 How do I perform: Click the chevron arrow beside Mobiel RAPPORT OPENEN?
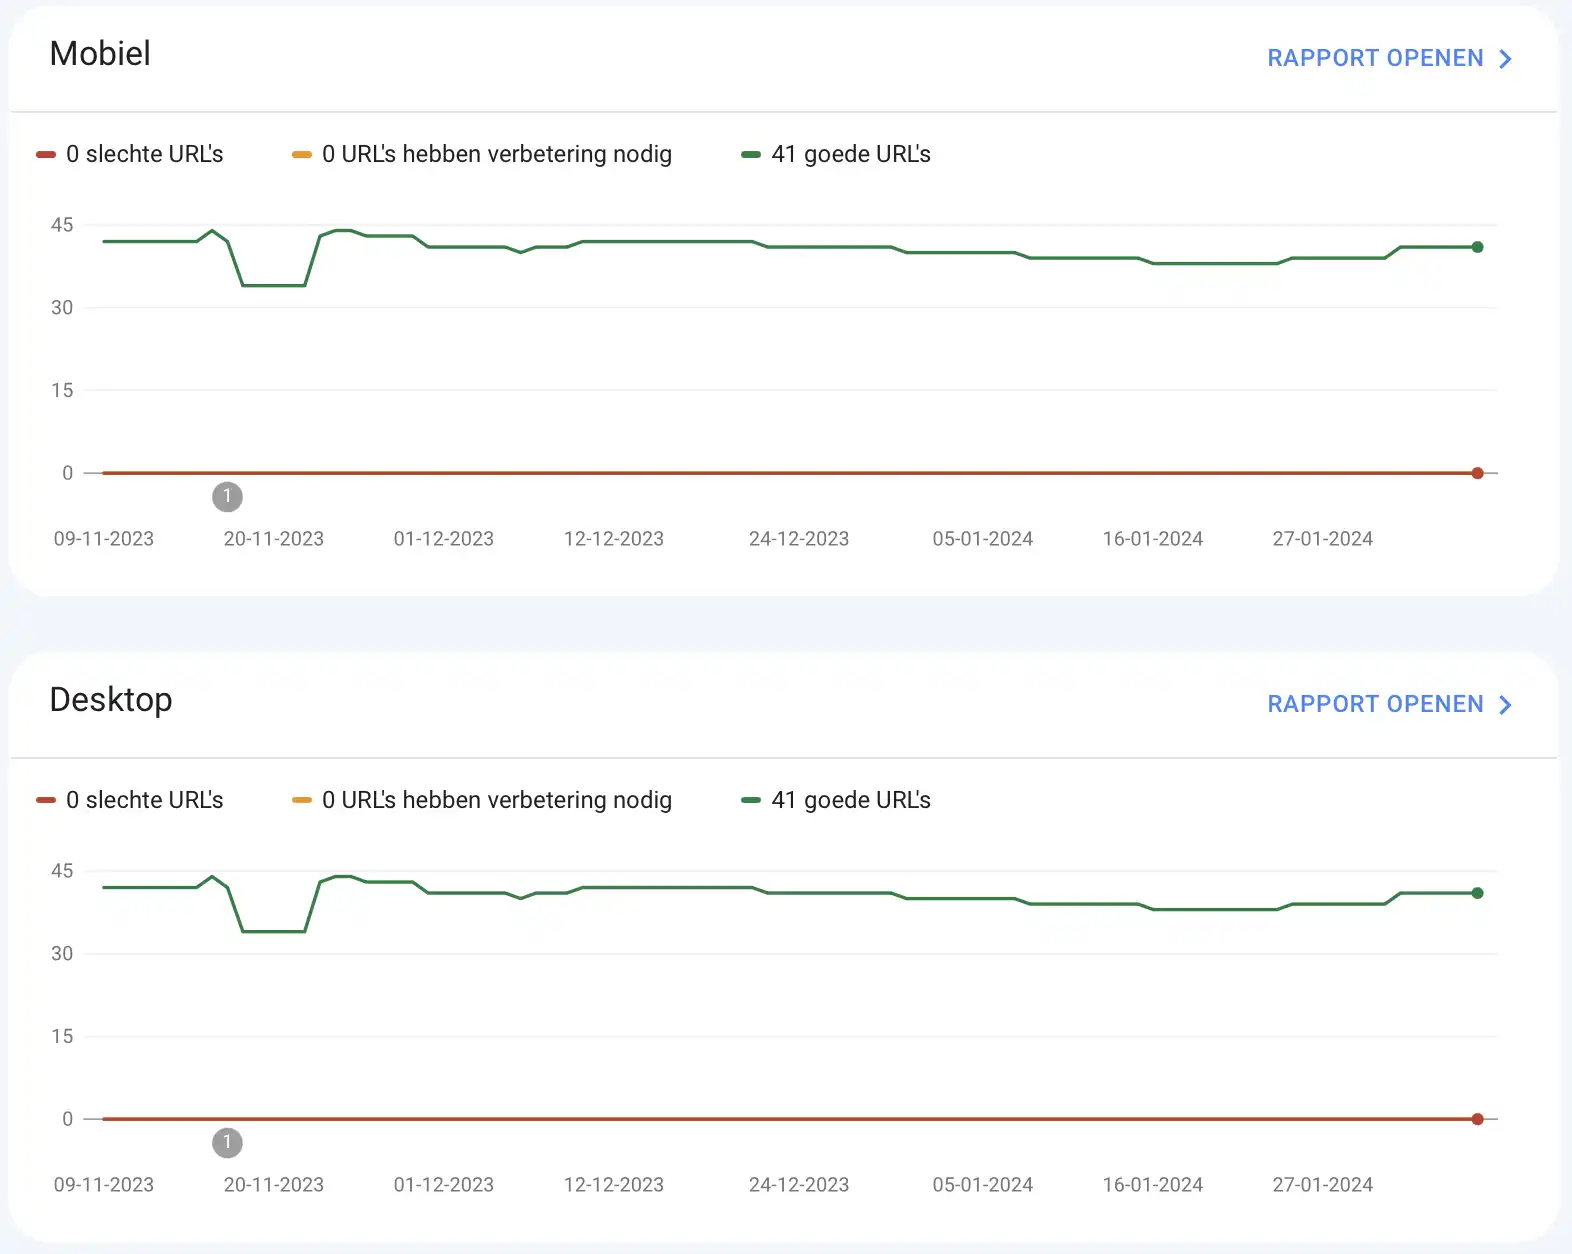[x=1505, y=59]
